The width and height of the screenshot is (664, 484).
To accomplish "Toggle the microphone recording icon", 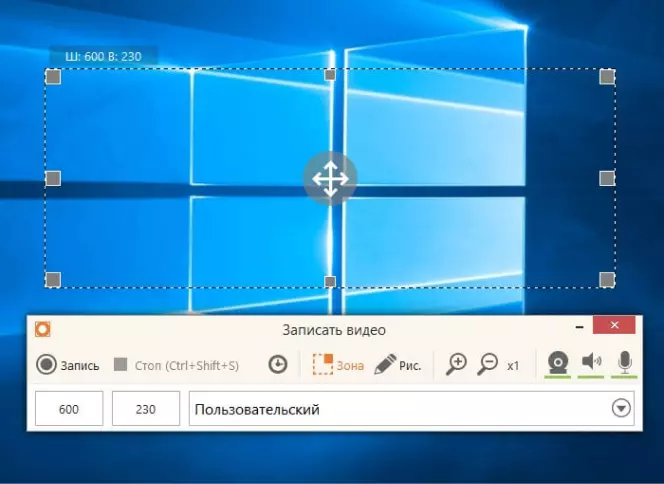I will tap(624, 364).
